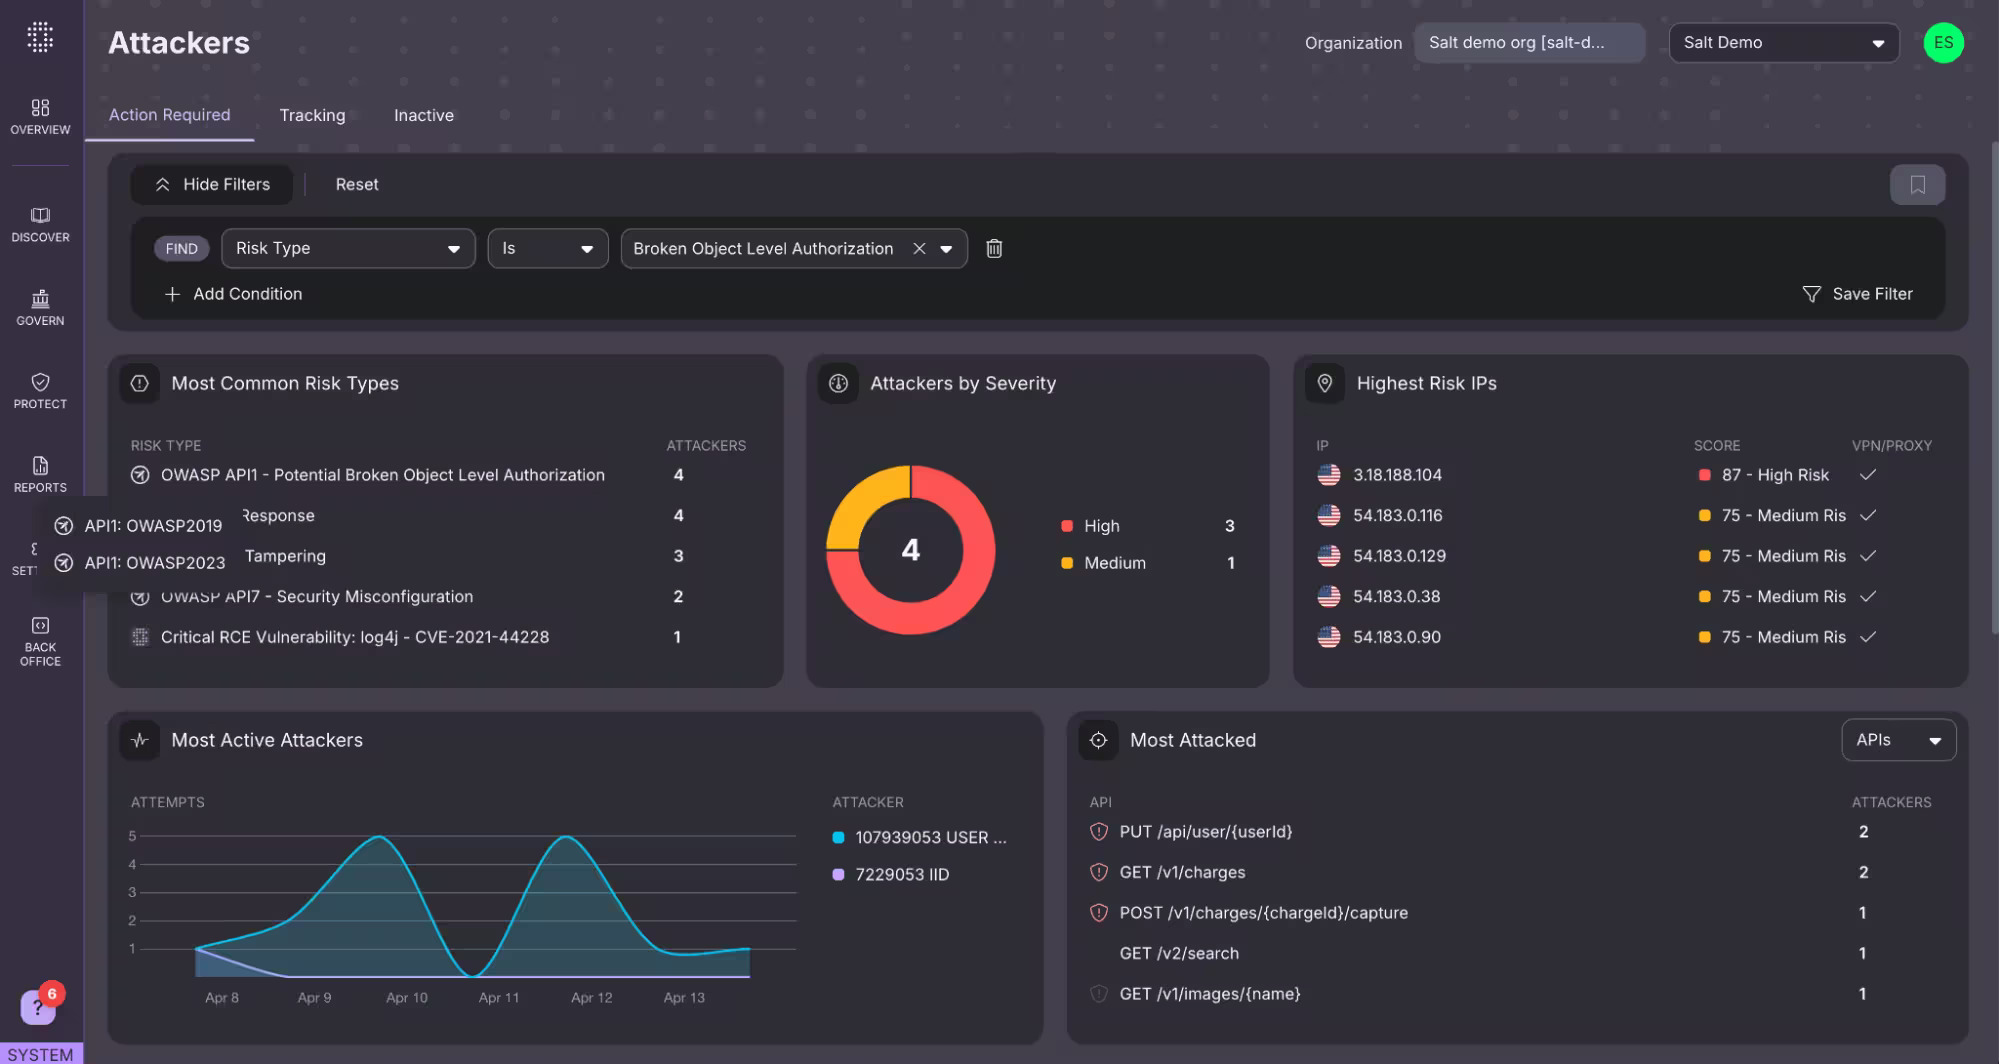Clear the Broken Object Level Authorization value
Viewport: 1999px width, 1064px height.
pyautogui.click(x=918, y=248)
